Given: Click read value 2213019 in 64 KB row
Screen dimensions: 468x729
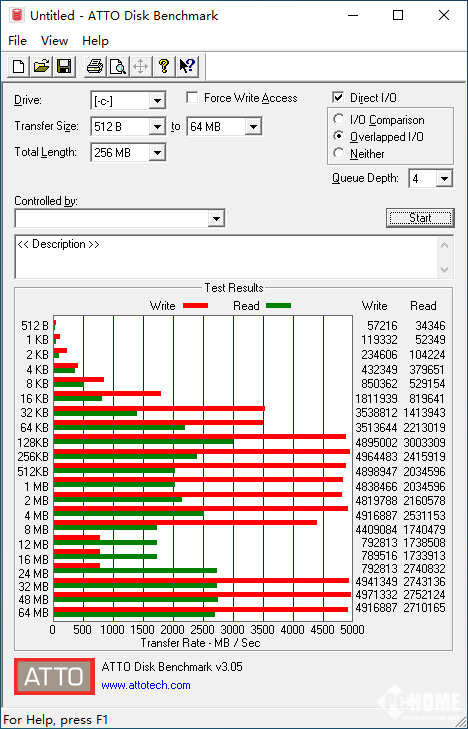Looking at the screenshot, I should point(424,428).
